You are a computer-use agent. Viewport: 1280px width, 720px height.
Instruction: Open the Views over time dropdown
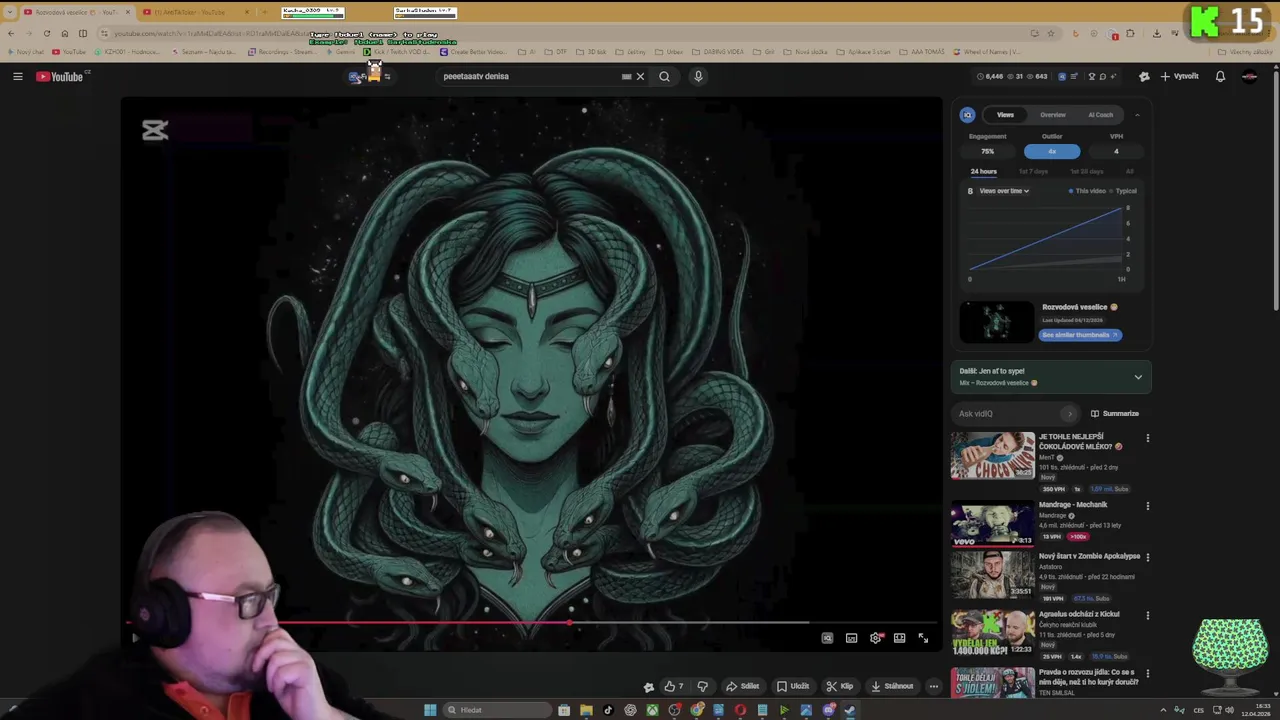coord(1004,191)
